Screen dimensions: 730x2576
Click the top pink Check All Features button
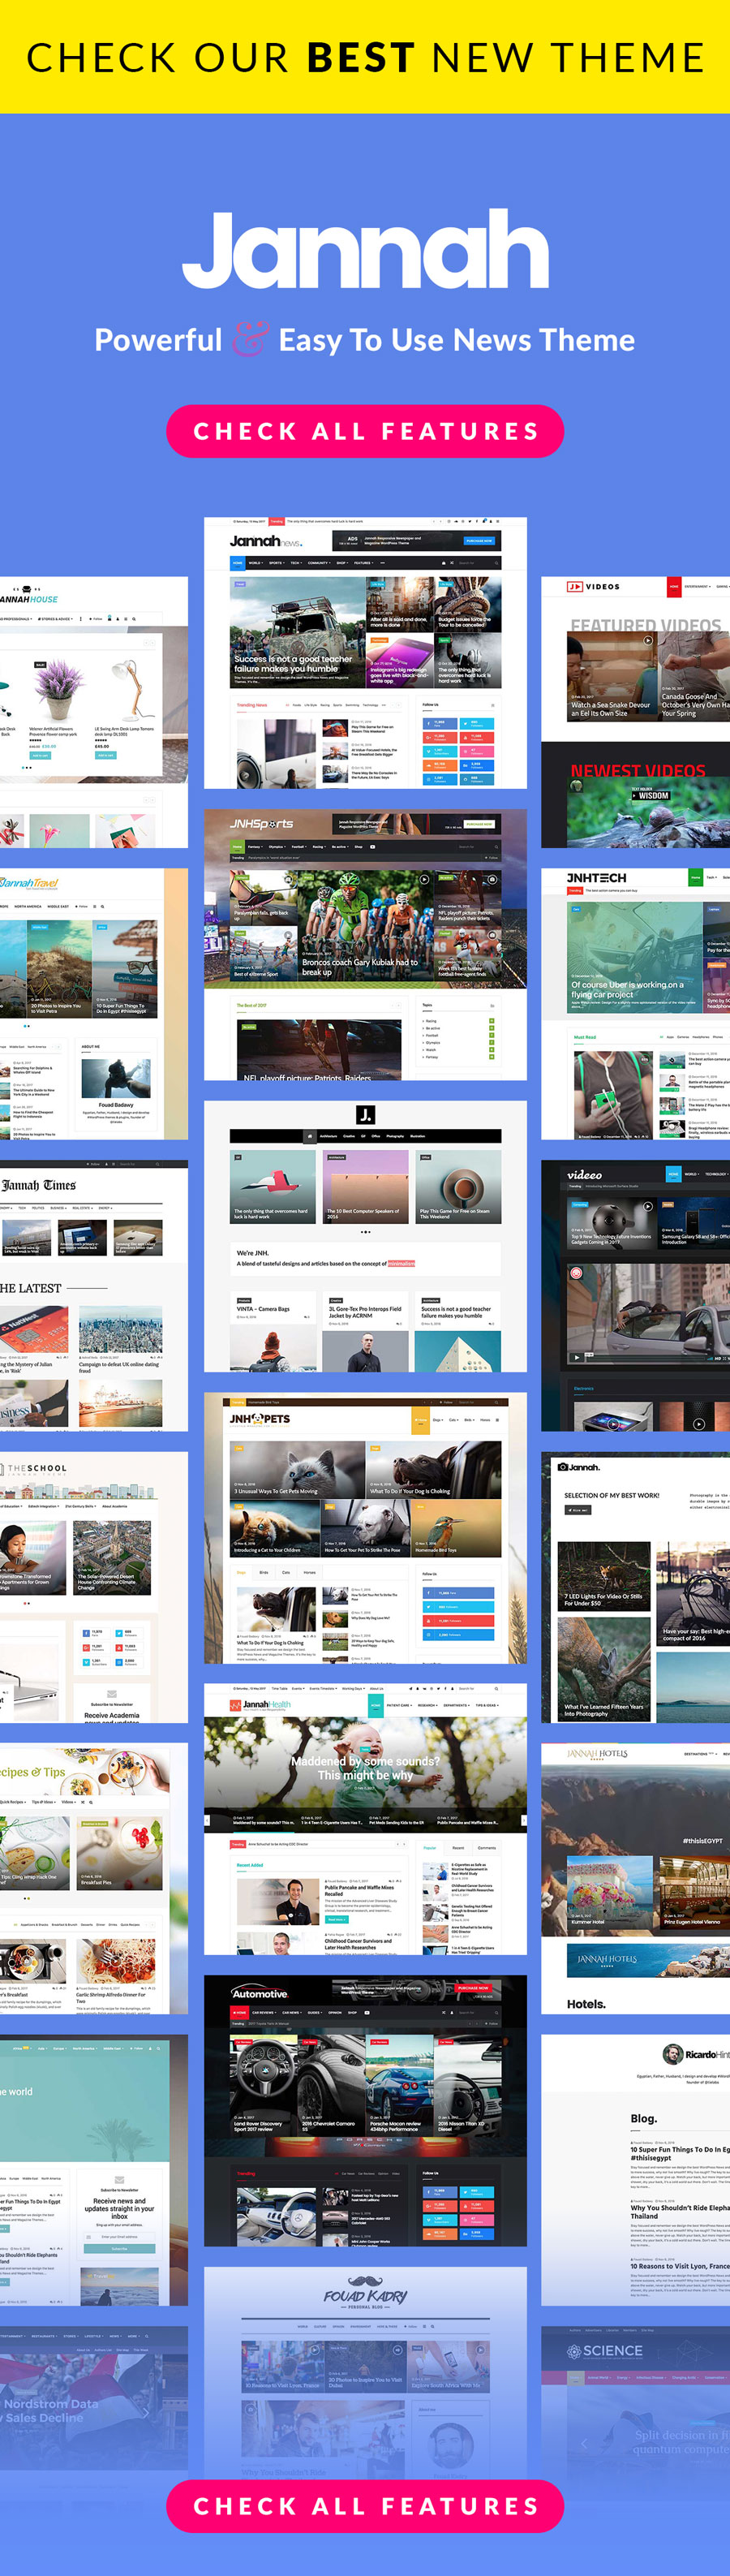coord(365,431)
